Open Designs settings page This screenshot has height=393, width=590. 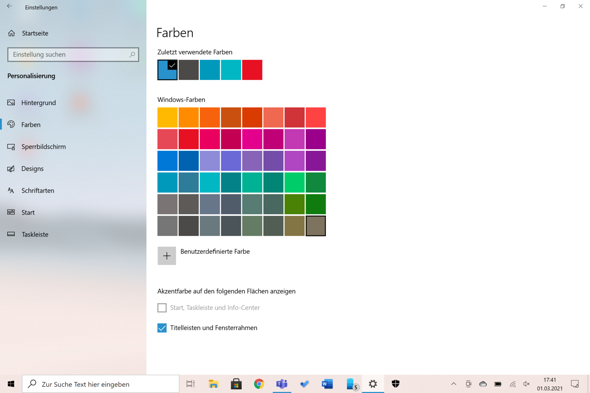pos(32,169)
